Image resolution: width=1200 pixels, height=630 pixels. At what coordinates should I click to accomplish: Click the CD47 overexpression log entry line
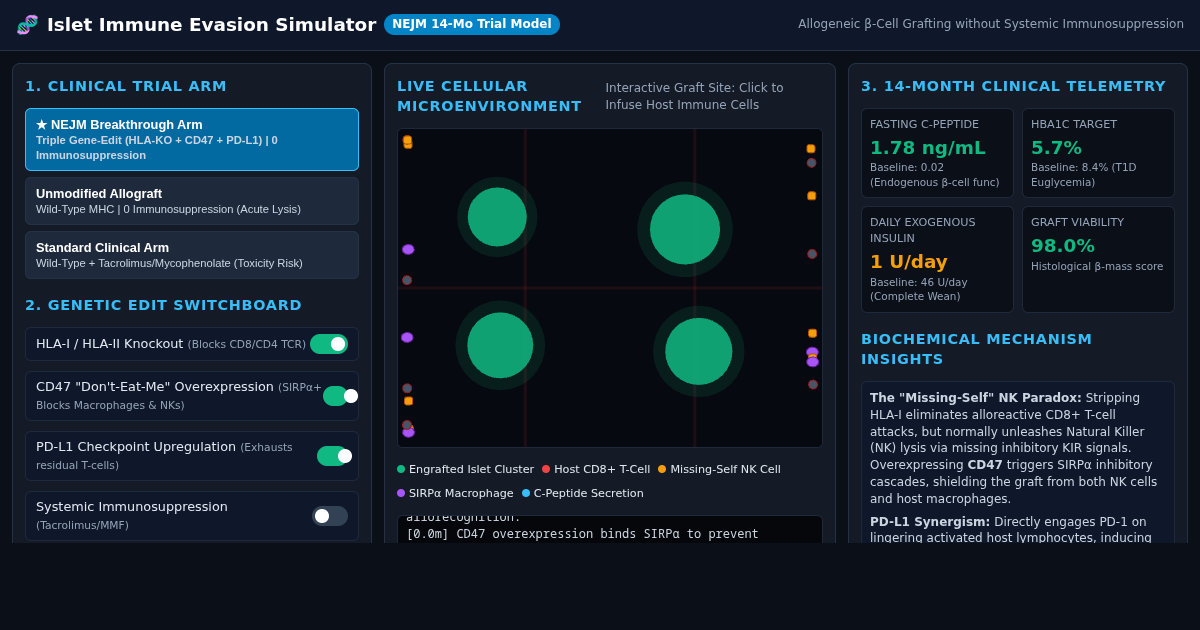tap(582, 534)
